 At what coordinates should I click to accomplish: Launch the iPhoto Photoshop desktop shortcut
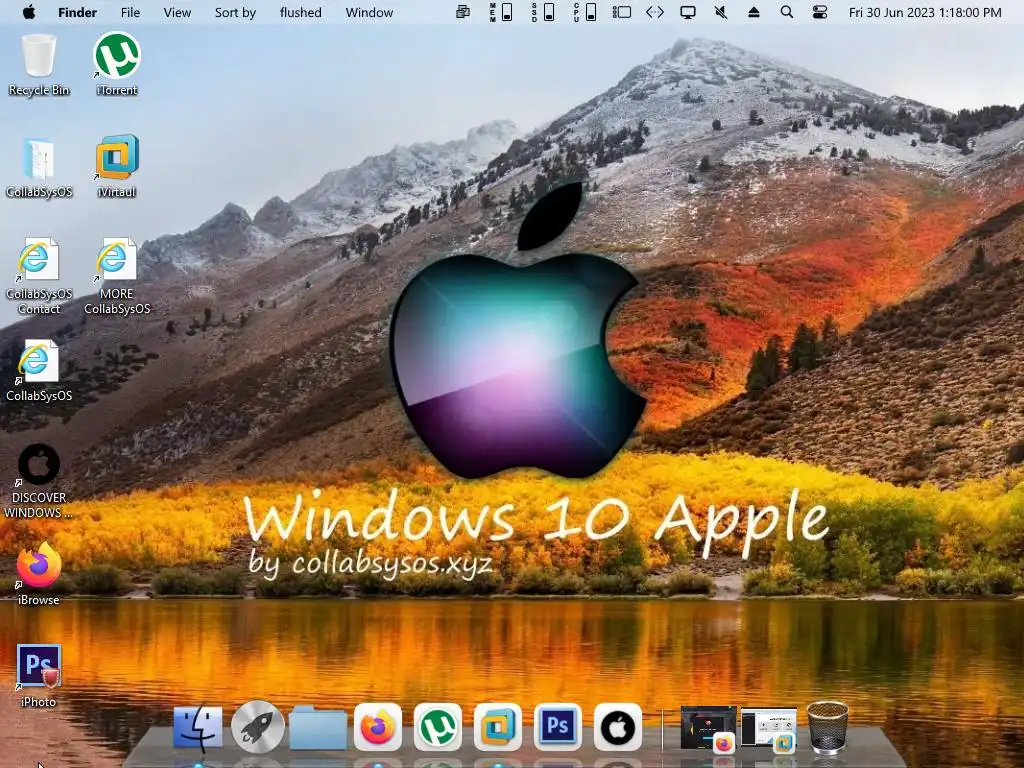click(x=39, y=675)
